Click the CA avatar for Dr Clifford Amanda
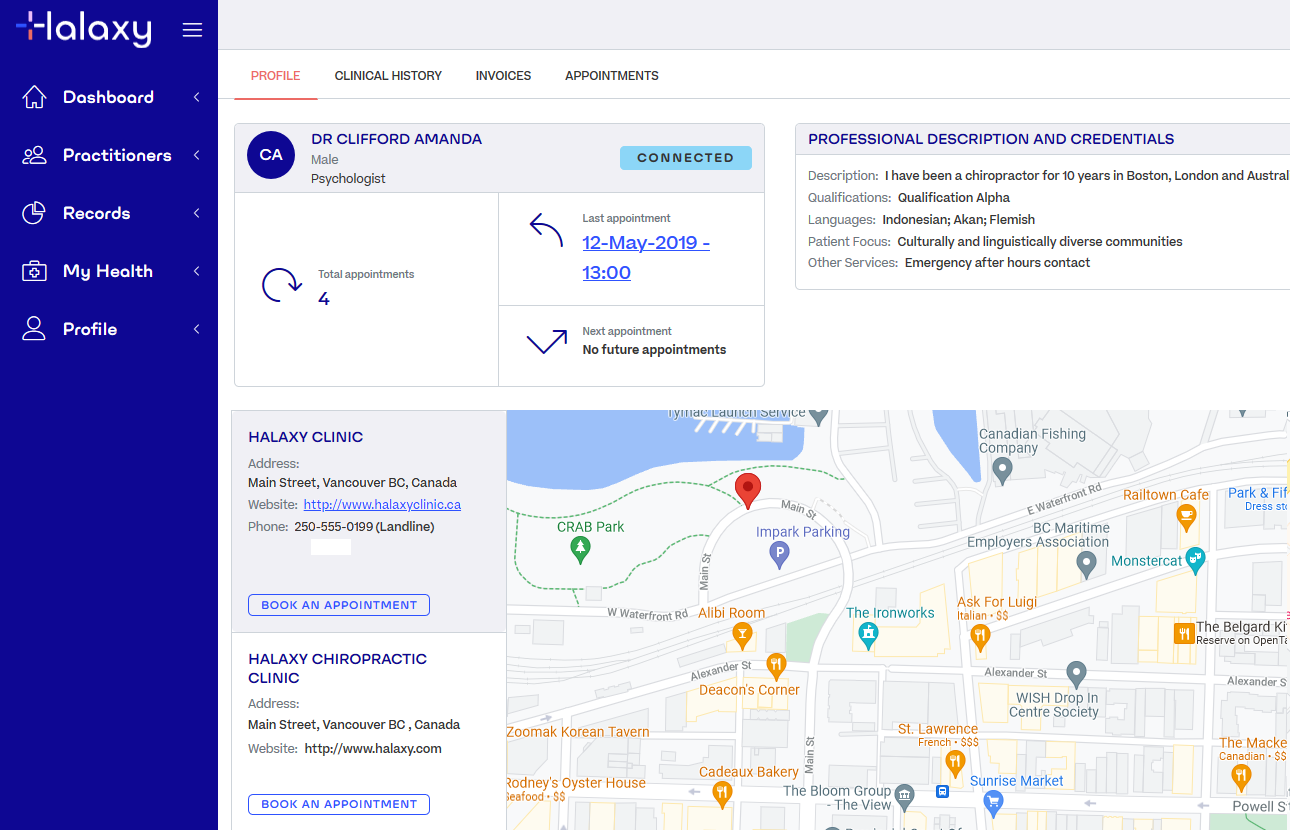 (x=270, y=156)
